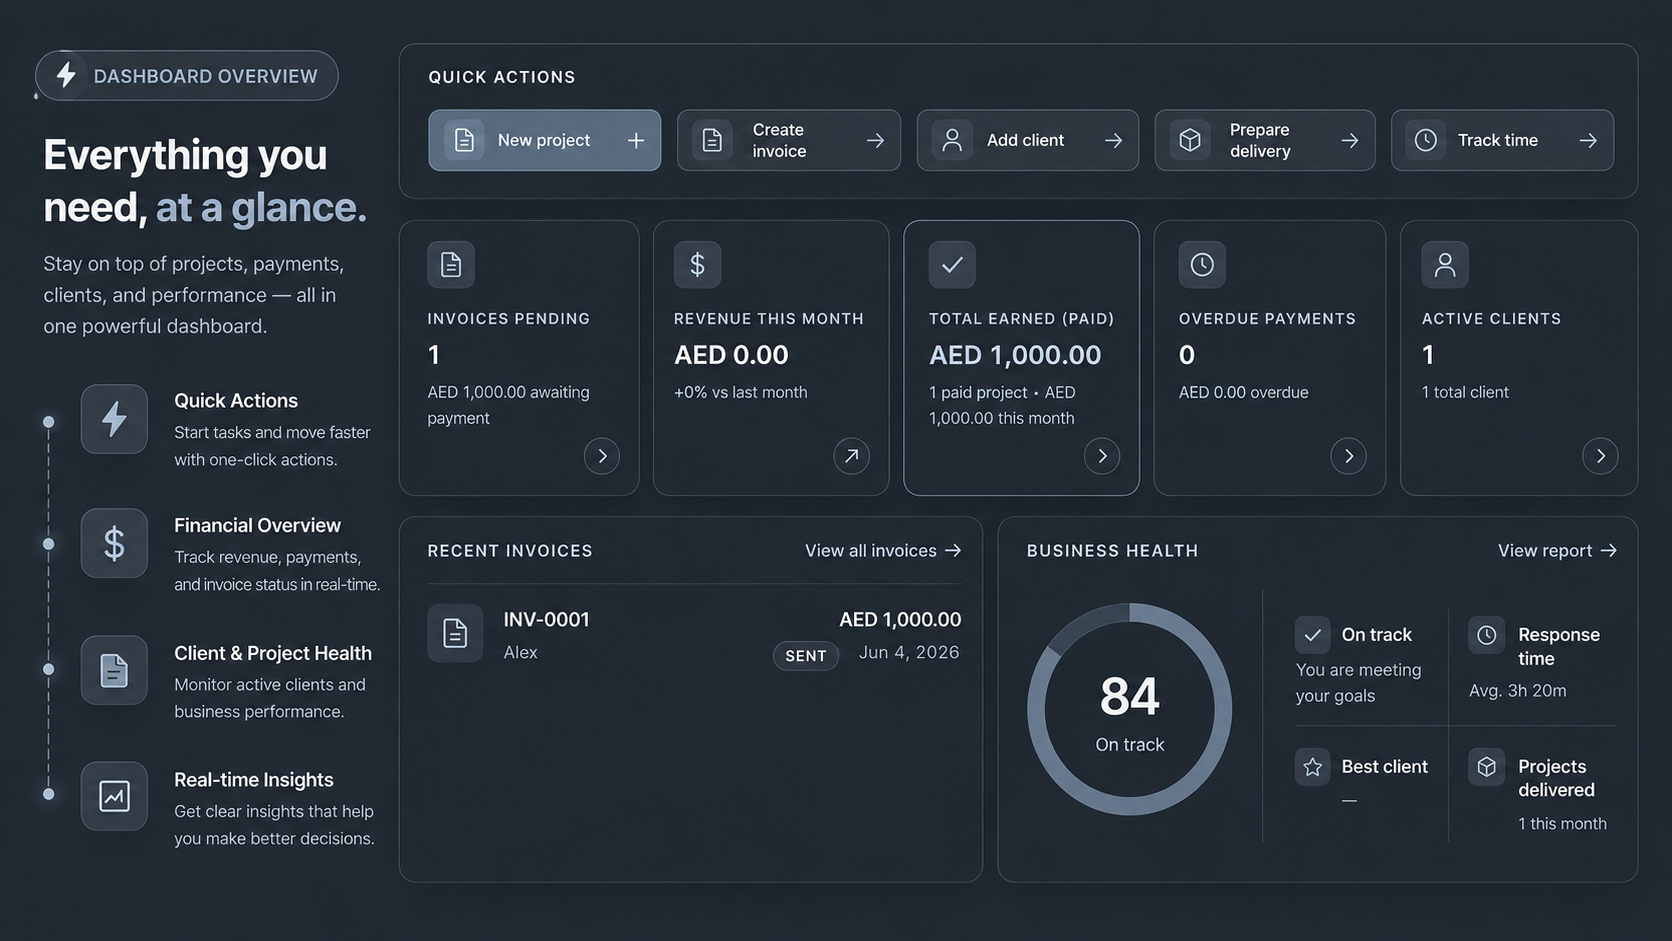Click AED 1,000.00 awaiting payment text

click(x=508, y=405)
